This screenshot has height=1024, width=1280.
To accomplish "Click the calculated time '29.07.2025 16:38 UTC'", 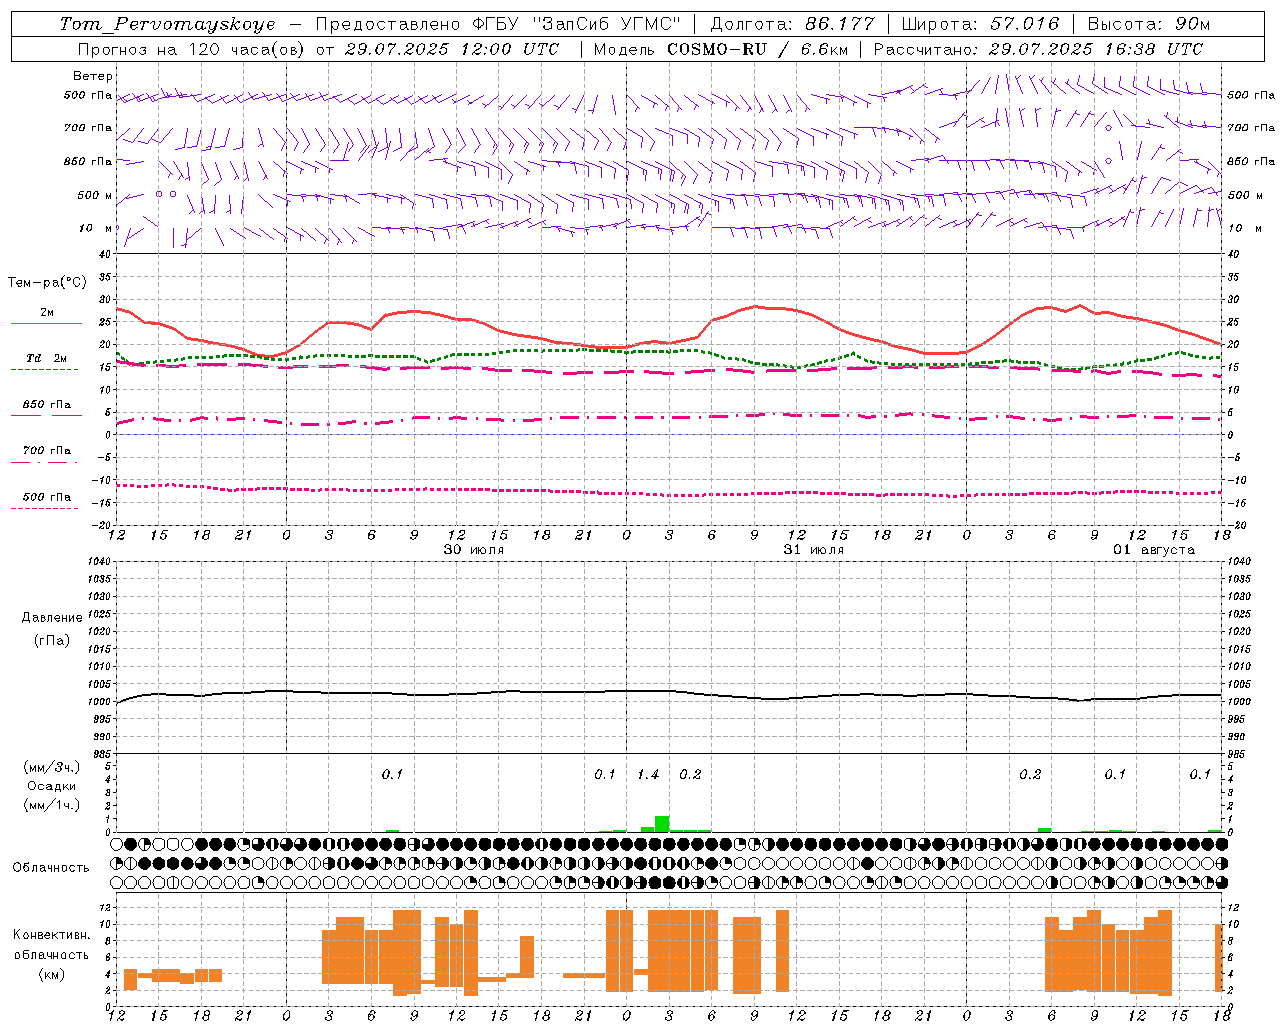I will pyautogui.click(x=1095, y=49).
